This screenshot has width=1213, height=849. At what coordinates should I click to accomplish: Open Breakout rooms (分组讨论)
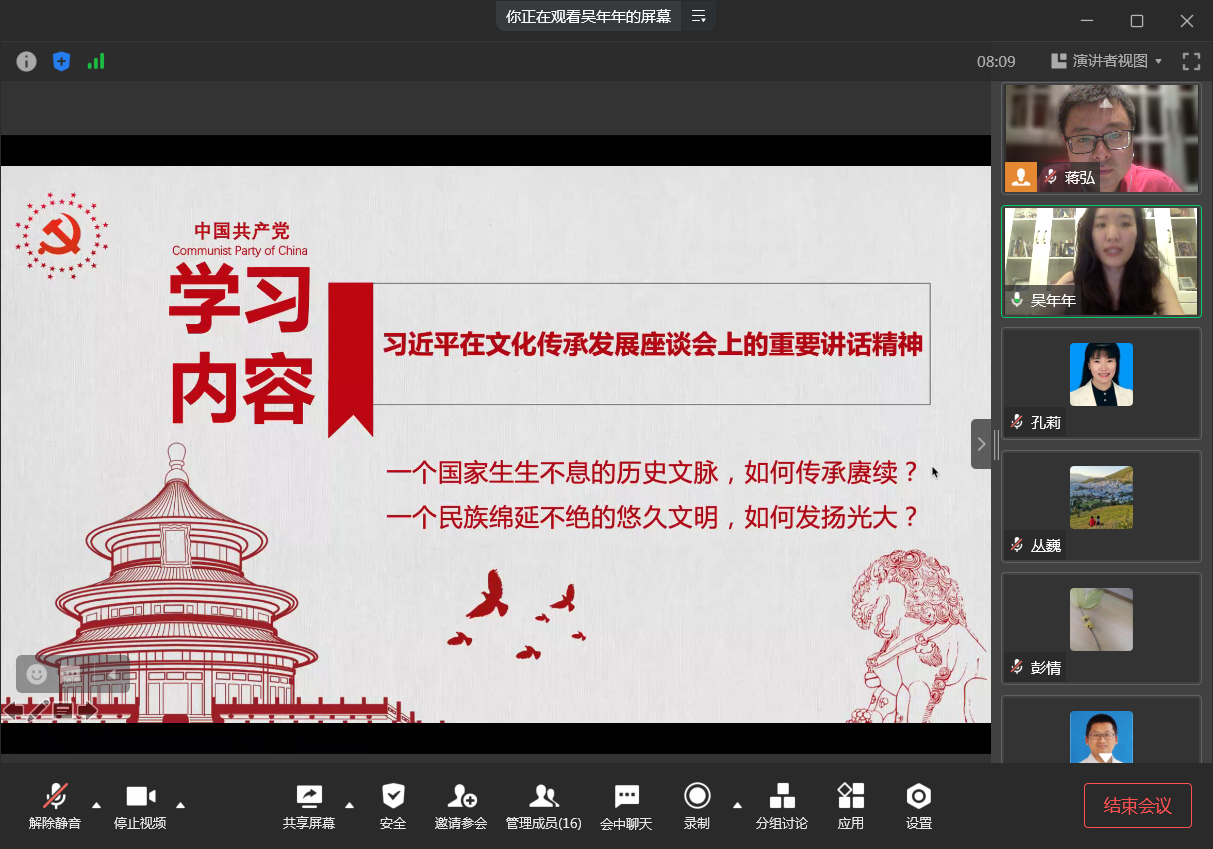click(x=782, y=806)
